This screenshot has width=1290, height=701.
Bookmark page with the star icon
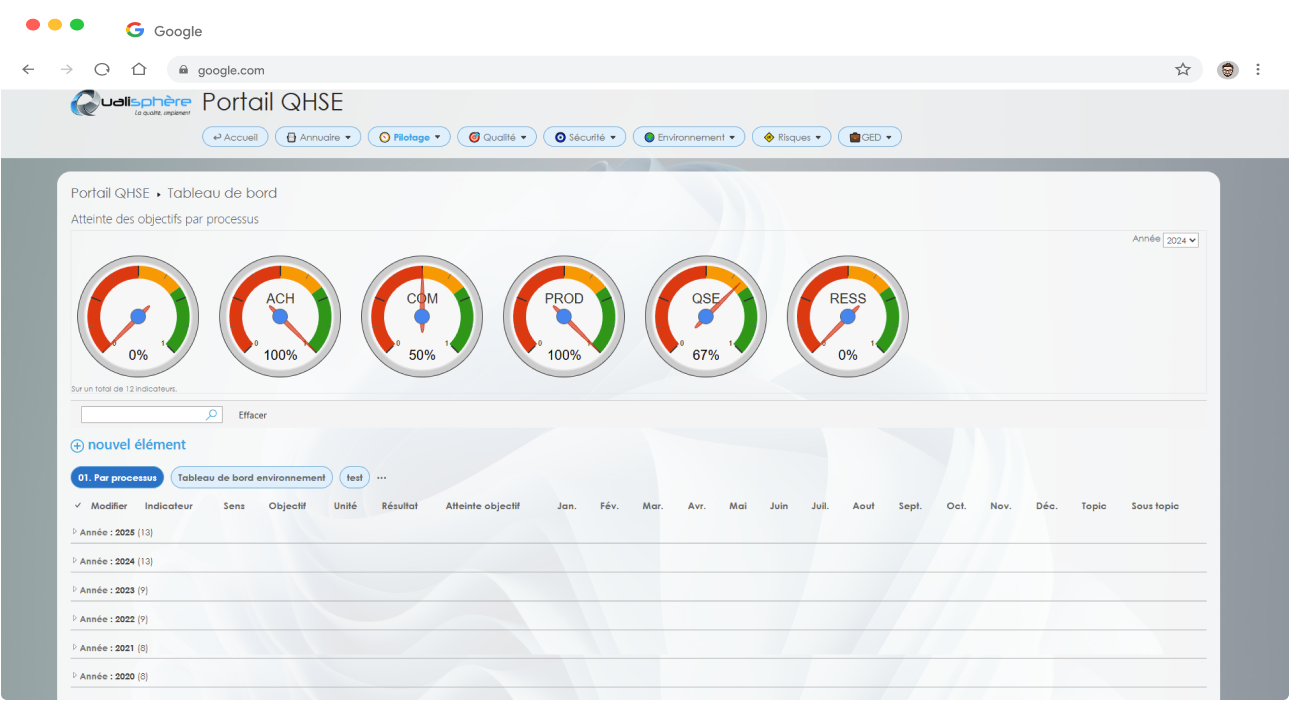point(1182,69)
